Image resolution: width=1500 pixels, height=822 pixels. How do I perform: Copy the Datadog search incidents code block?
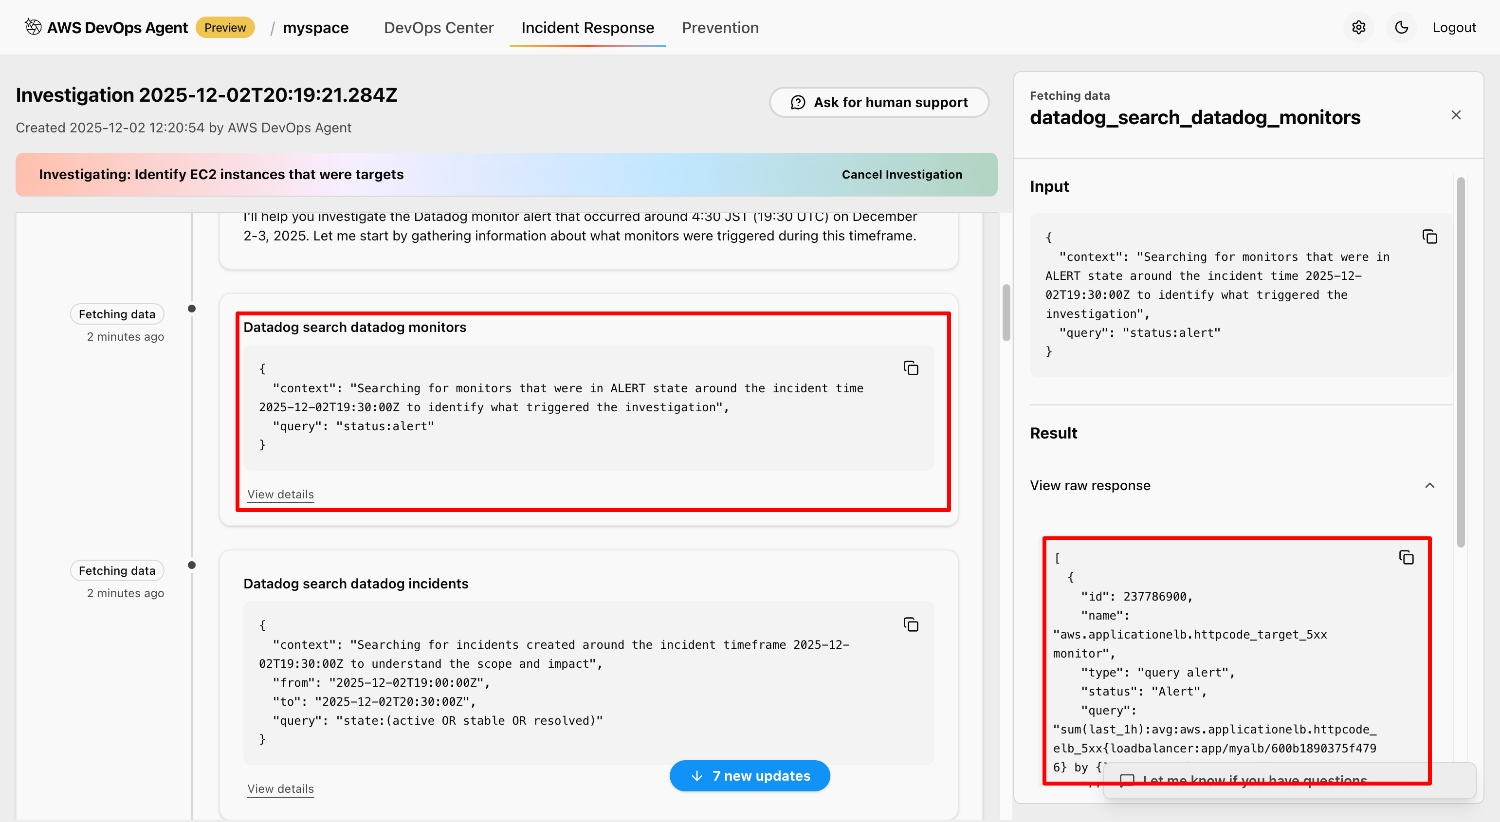coord(911,624)
